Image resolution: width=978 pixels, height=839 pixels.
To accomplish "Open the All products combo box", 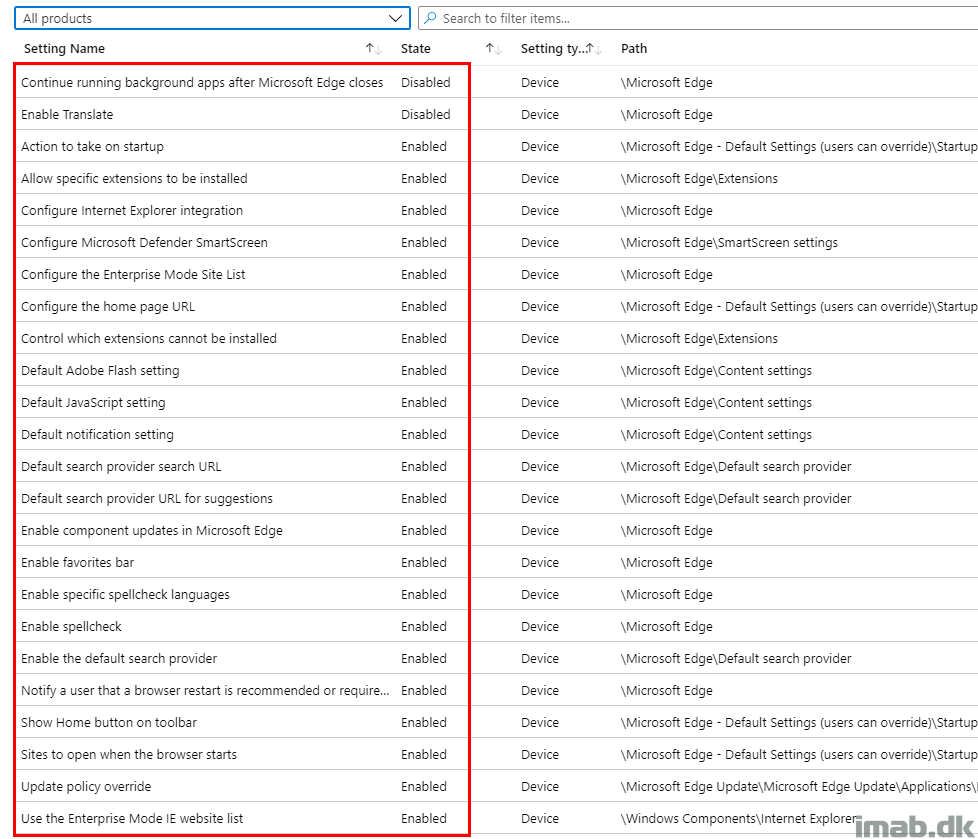I will (212, 18).
